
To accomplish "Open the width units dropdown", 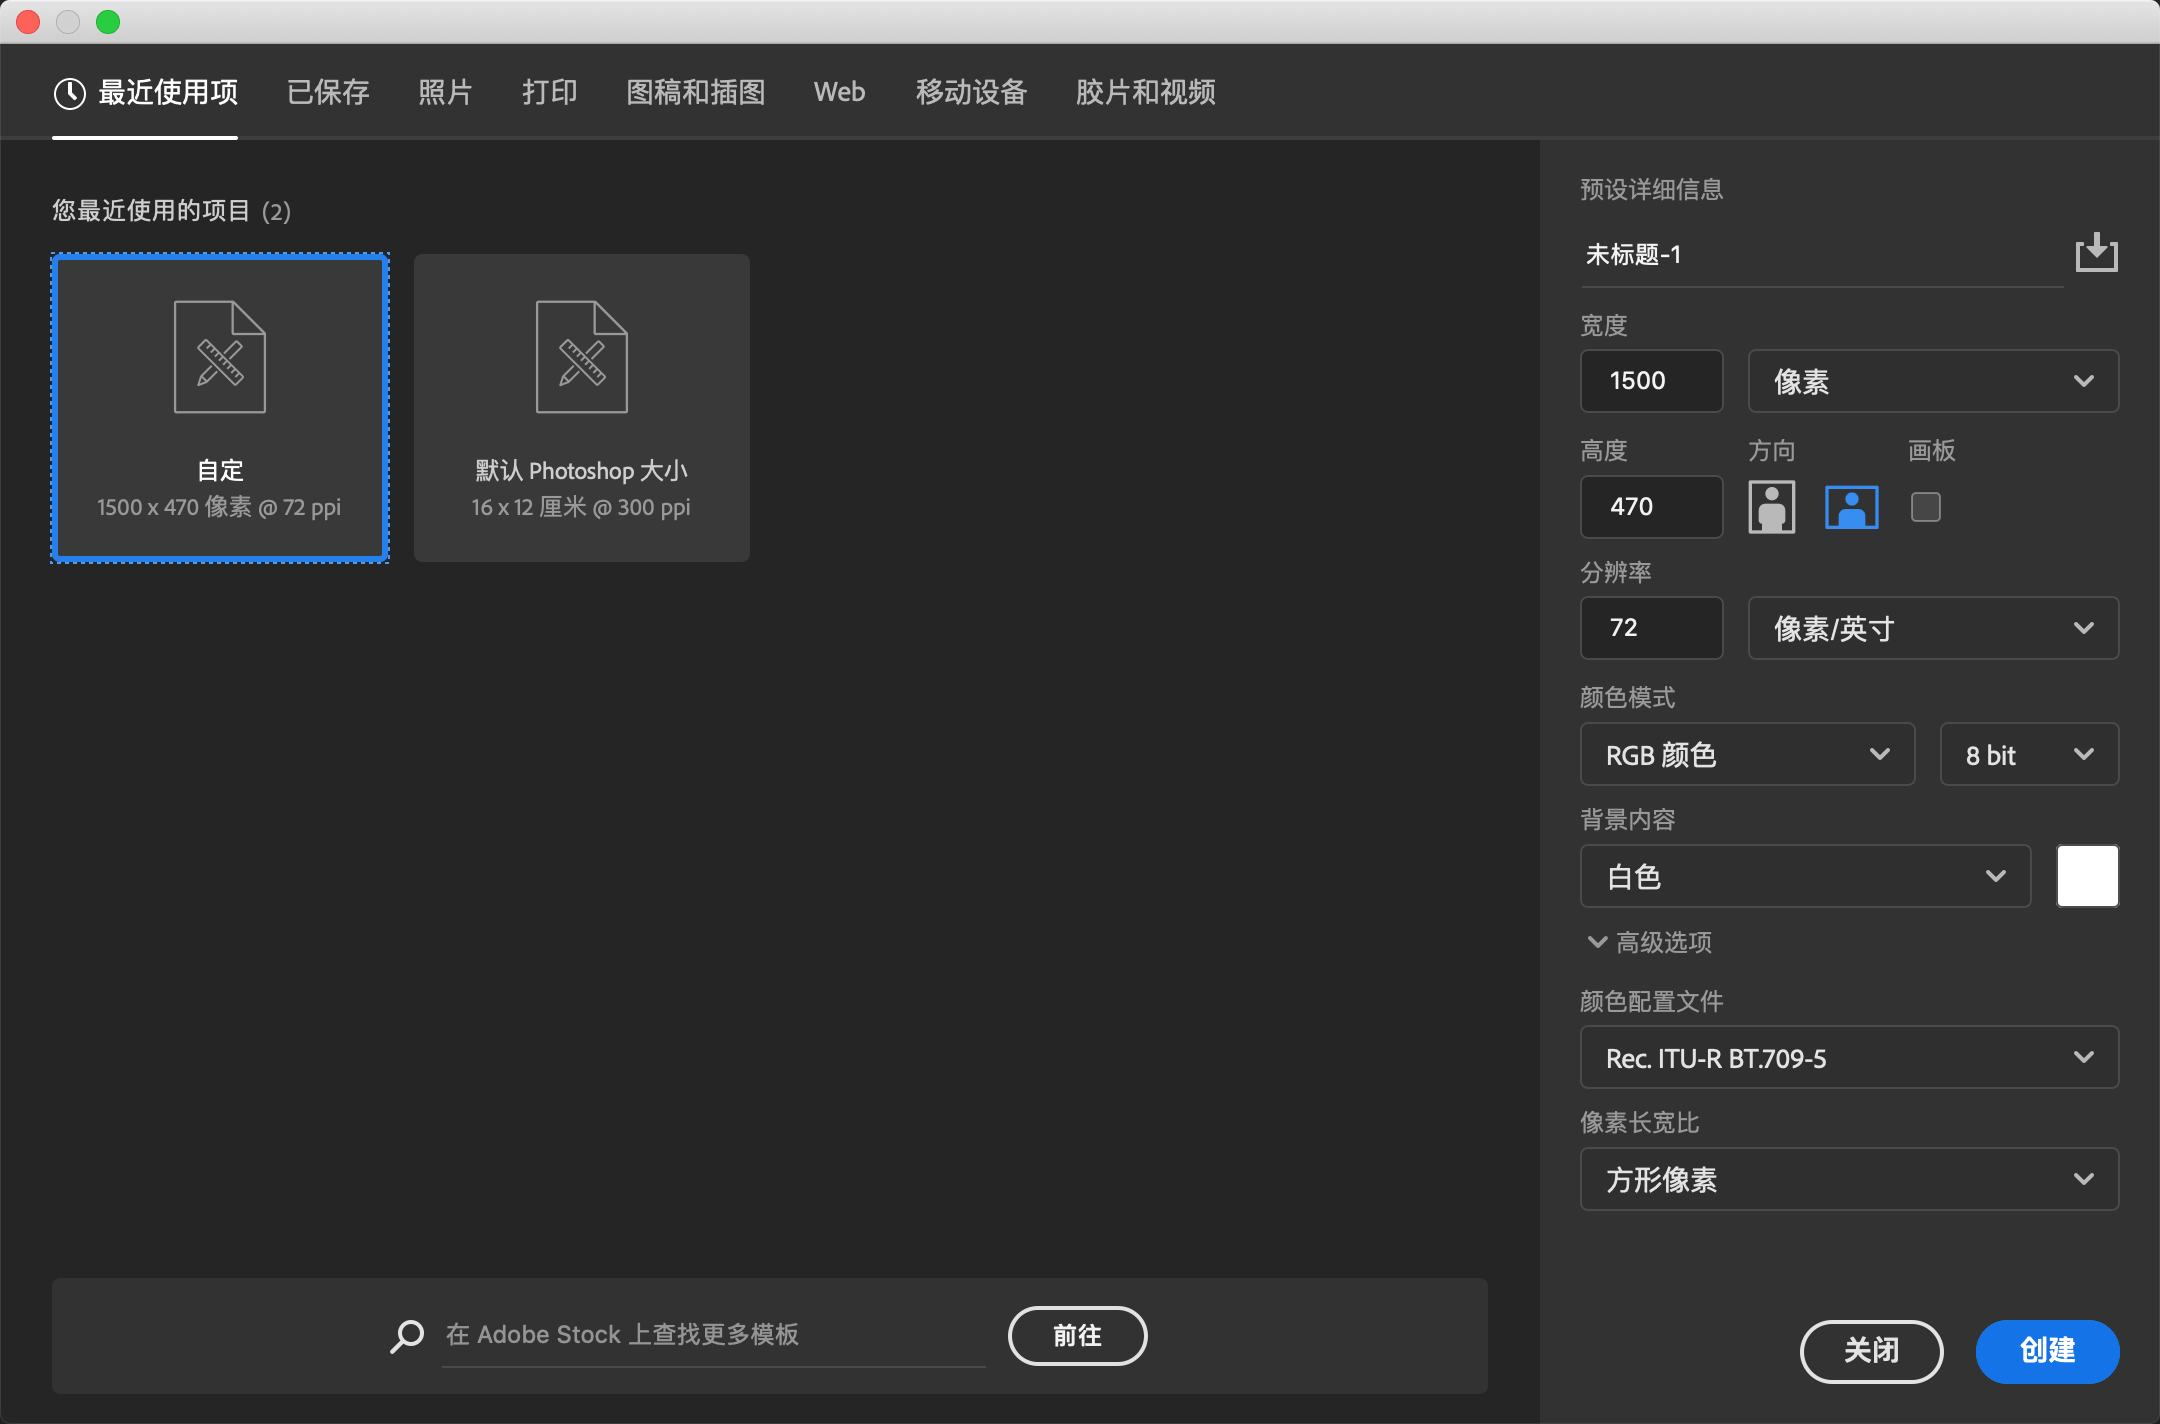I will tap(1932, 381).
